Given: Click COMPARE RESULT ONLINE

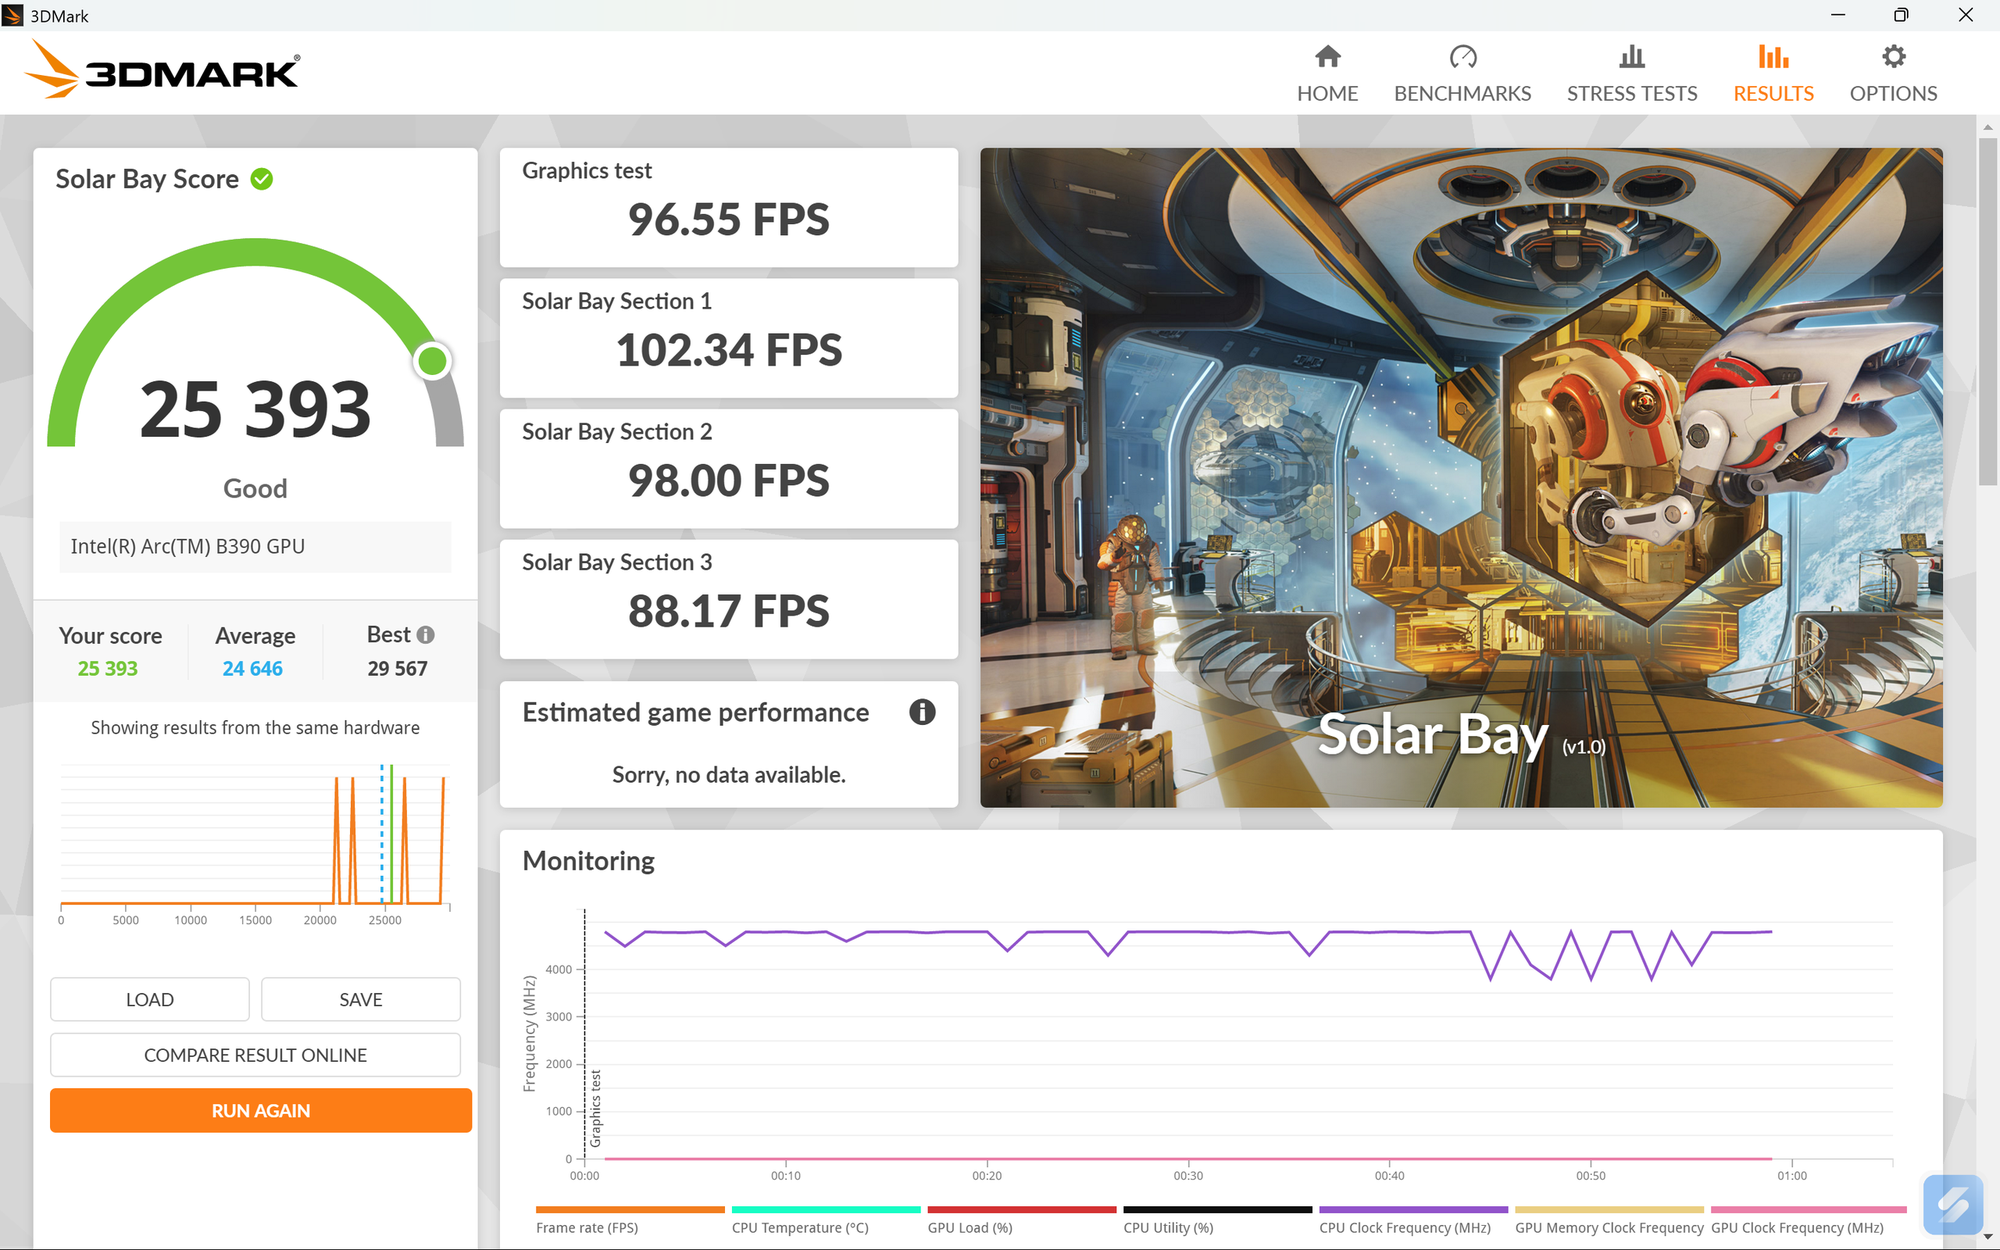Looking at the screenshot, I should (x=254, y=1055).
